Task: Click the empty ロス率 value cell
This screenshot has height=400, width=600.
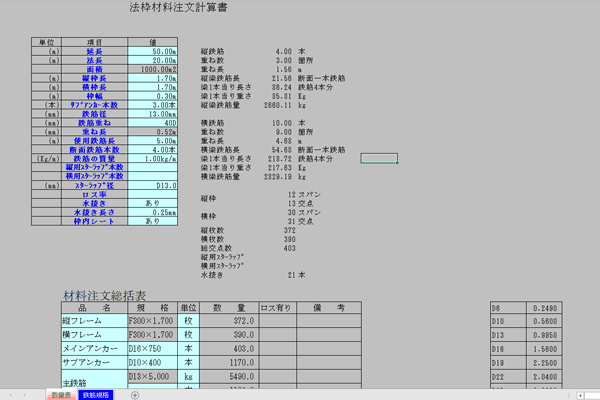Action: coord(155,194)
